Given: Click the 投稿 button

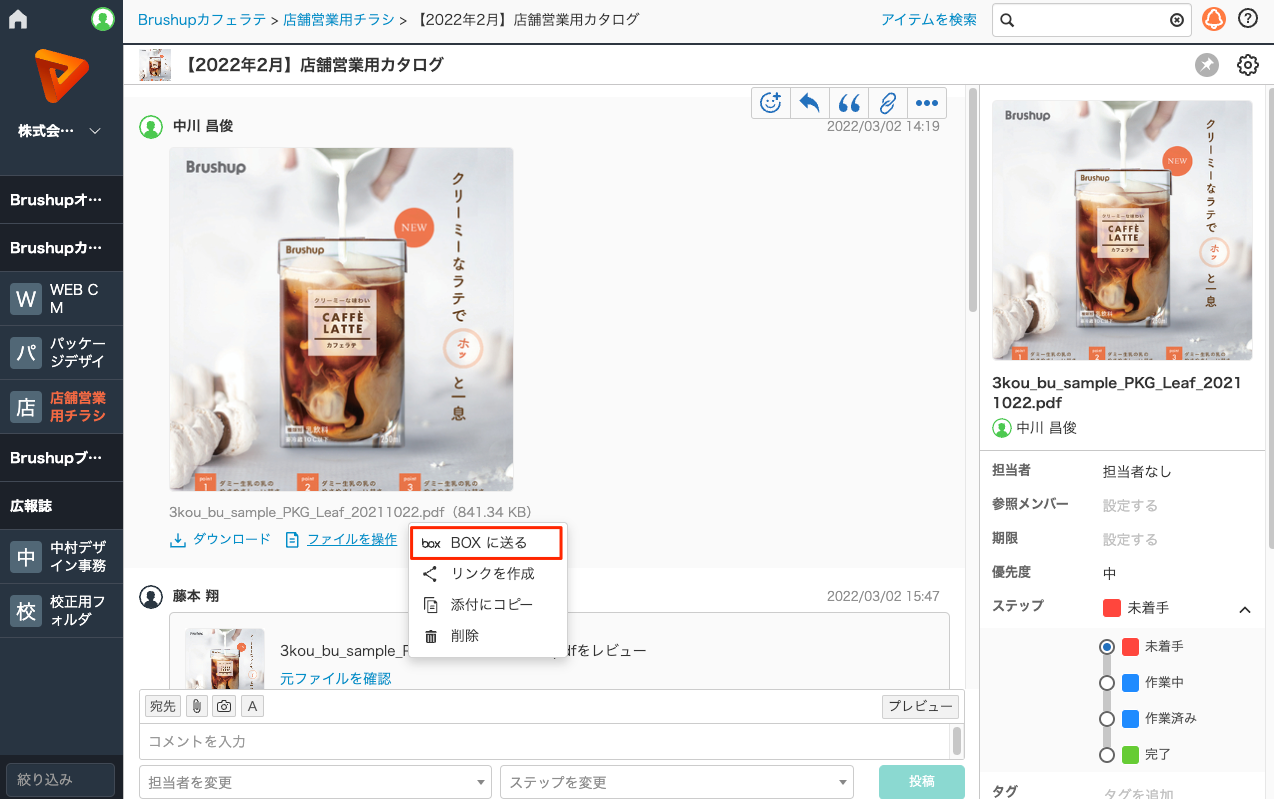Looking at the screenshot, I should [x=922, y=782].
